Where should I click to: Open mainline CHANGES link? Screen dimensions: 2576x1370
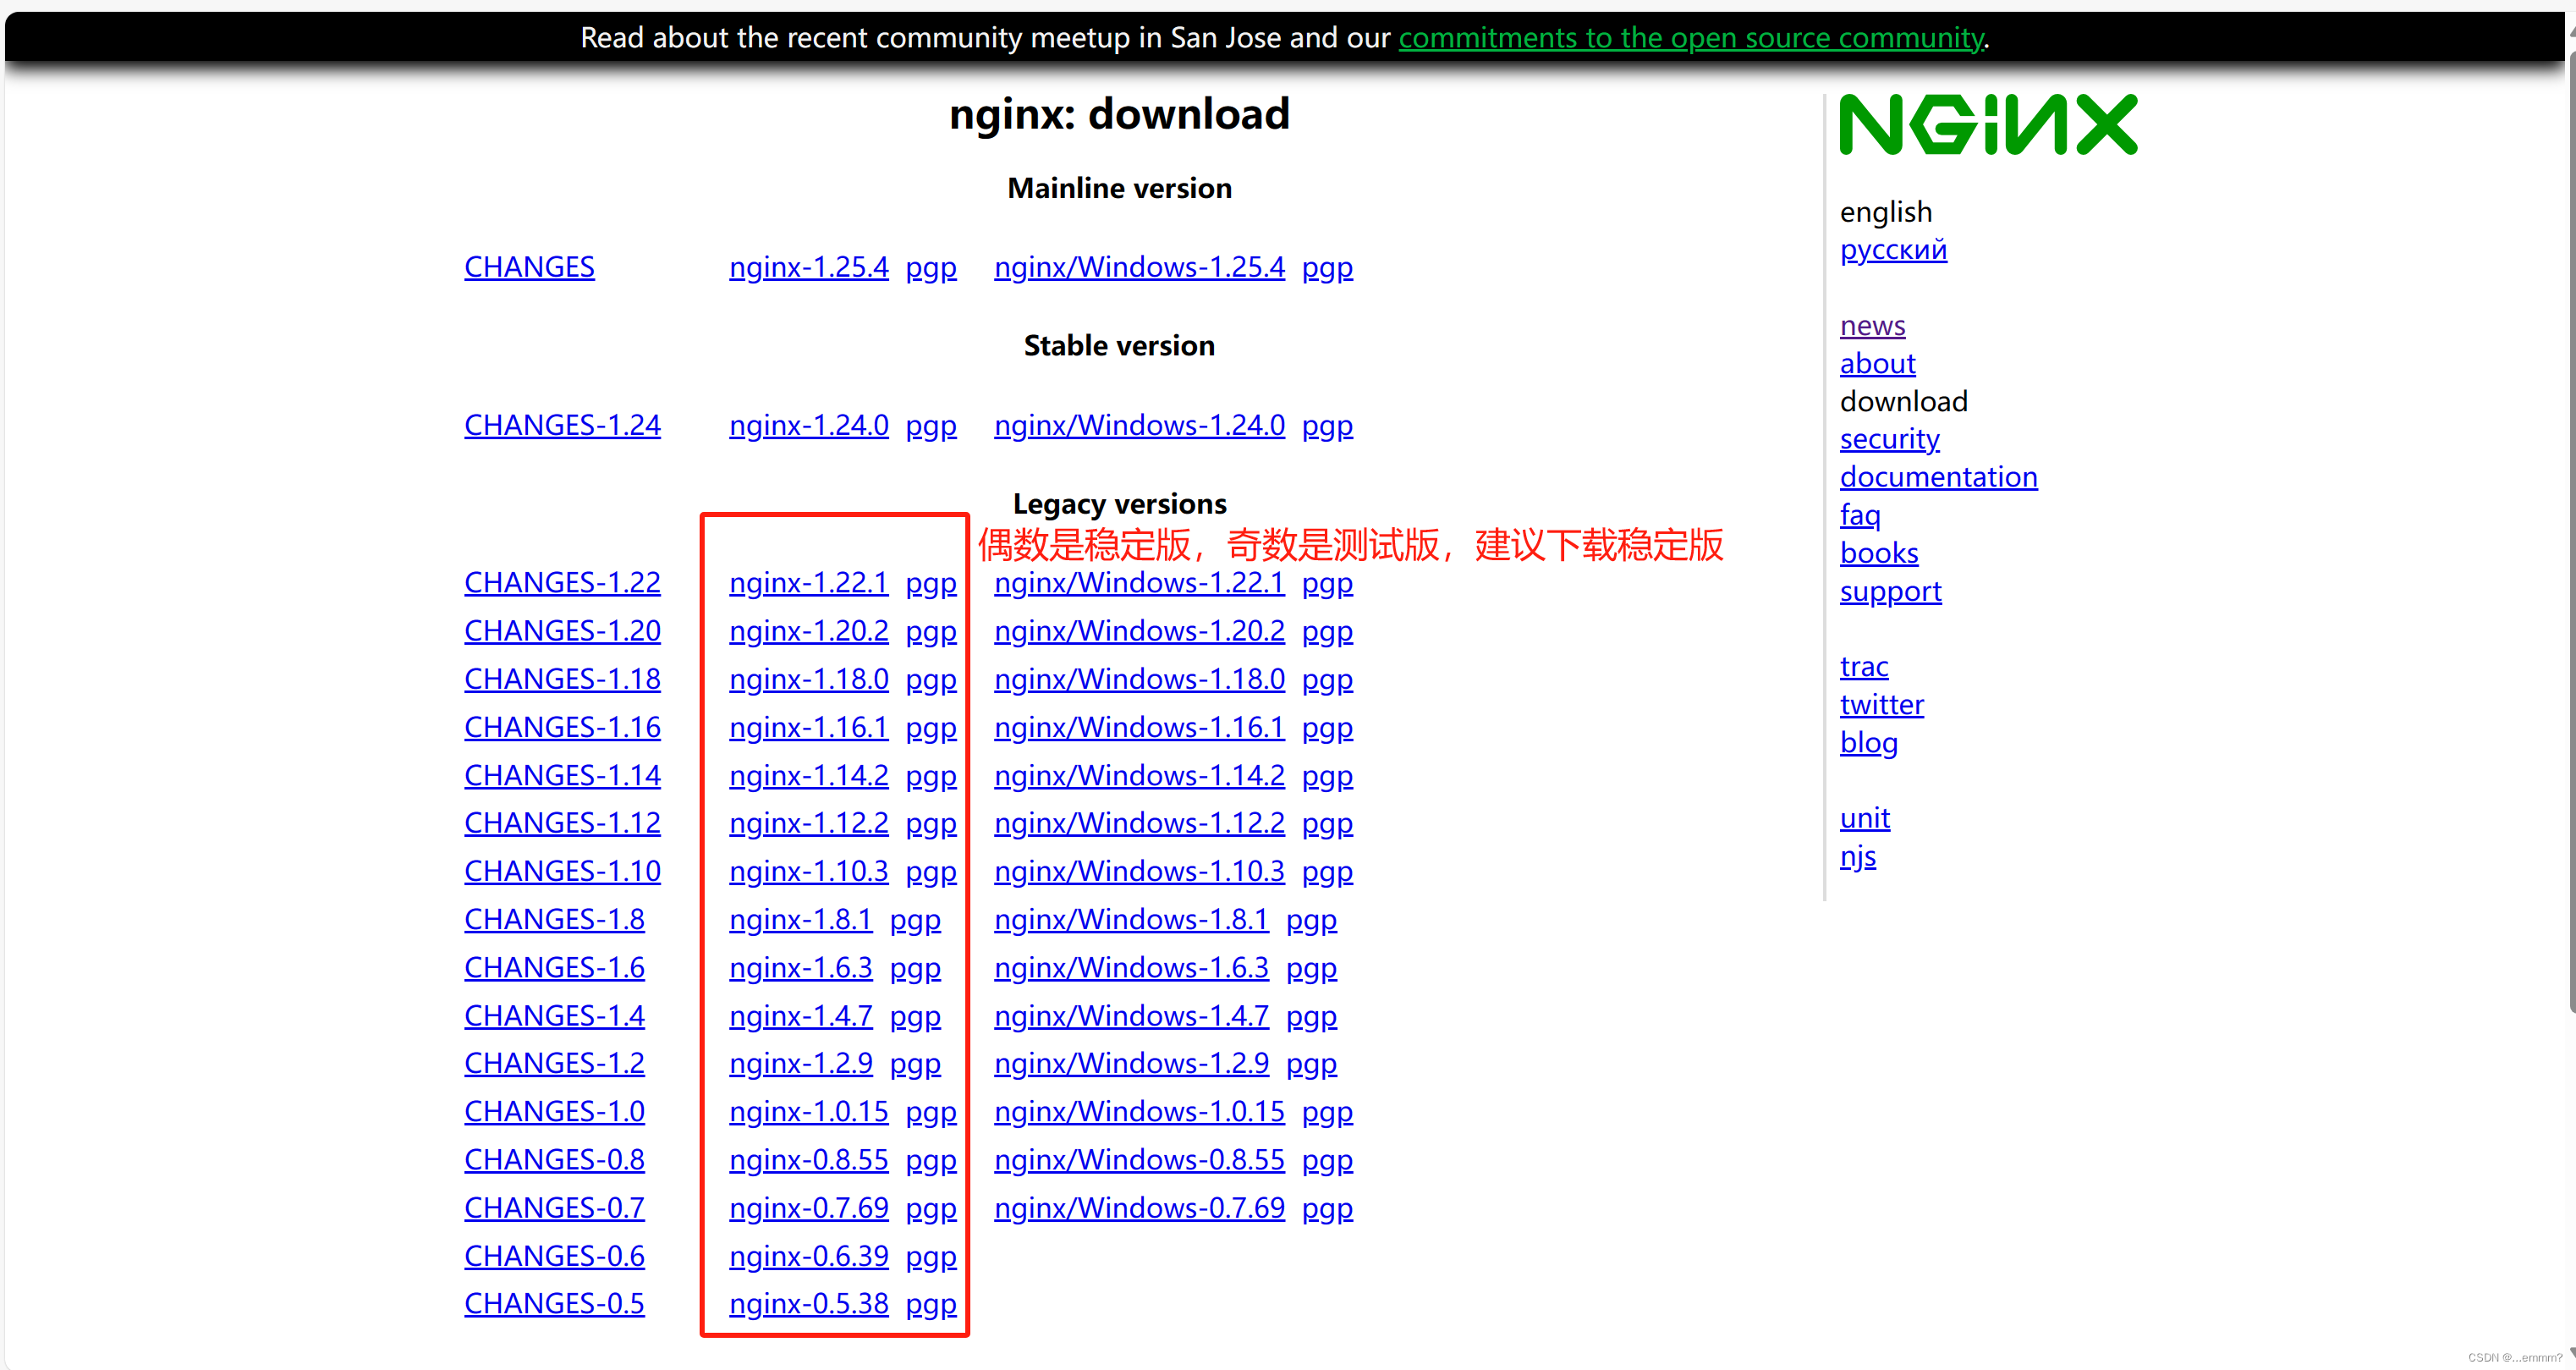coord(529,267)
